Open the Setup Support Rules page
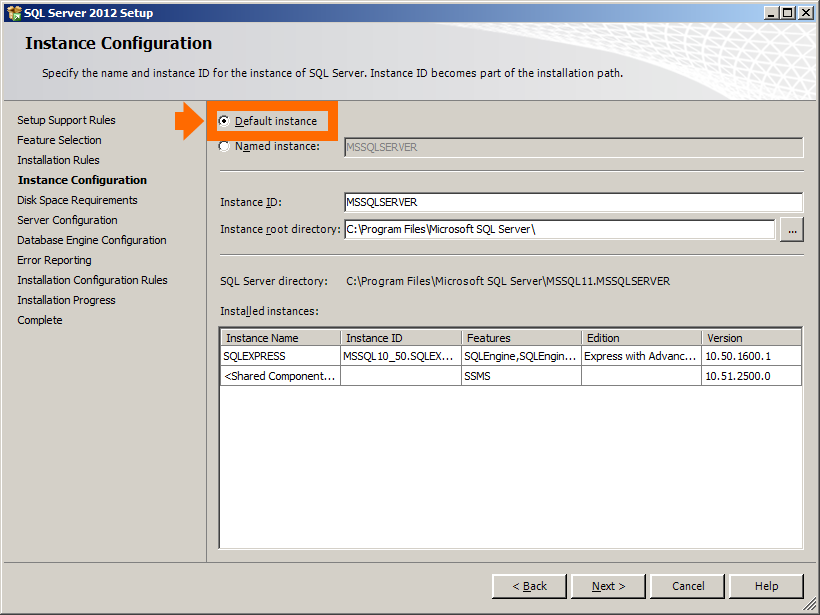This screenshot has width=820, height=615. pyautogui.click(x=66, y=120)
